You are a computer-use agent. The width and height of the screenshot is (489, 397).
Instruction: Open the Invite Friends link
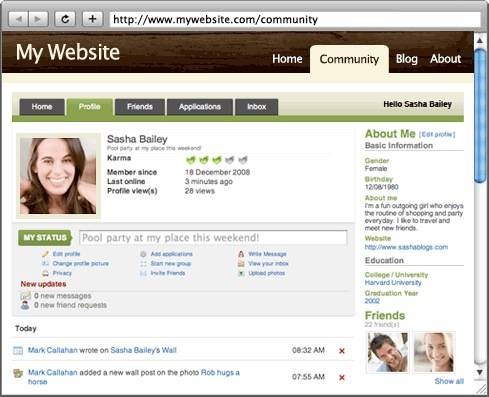click(168, 273)
